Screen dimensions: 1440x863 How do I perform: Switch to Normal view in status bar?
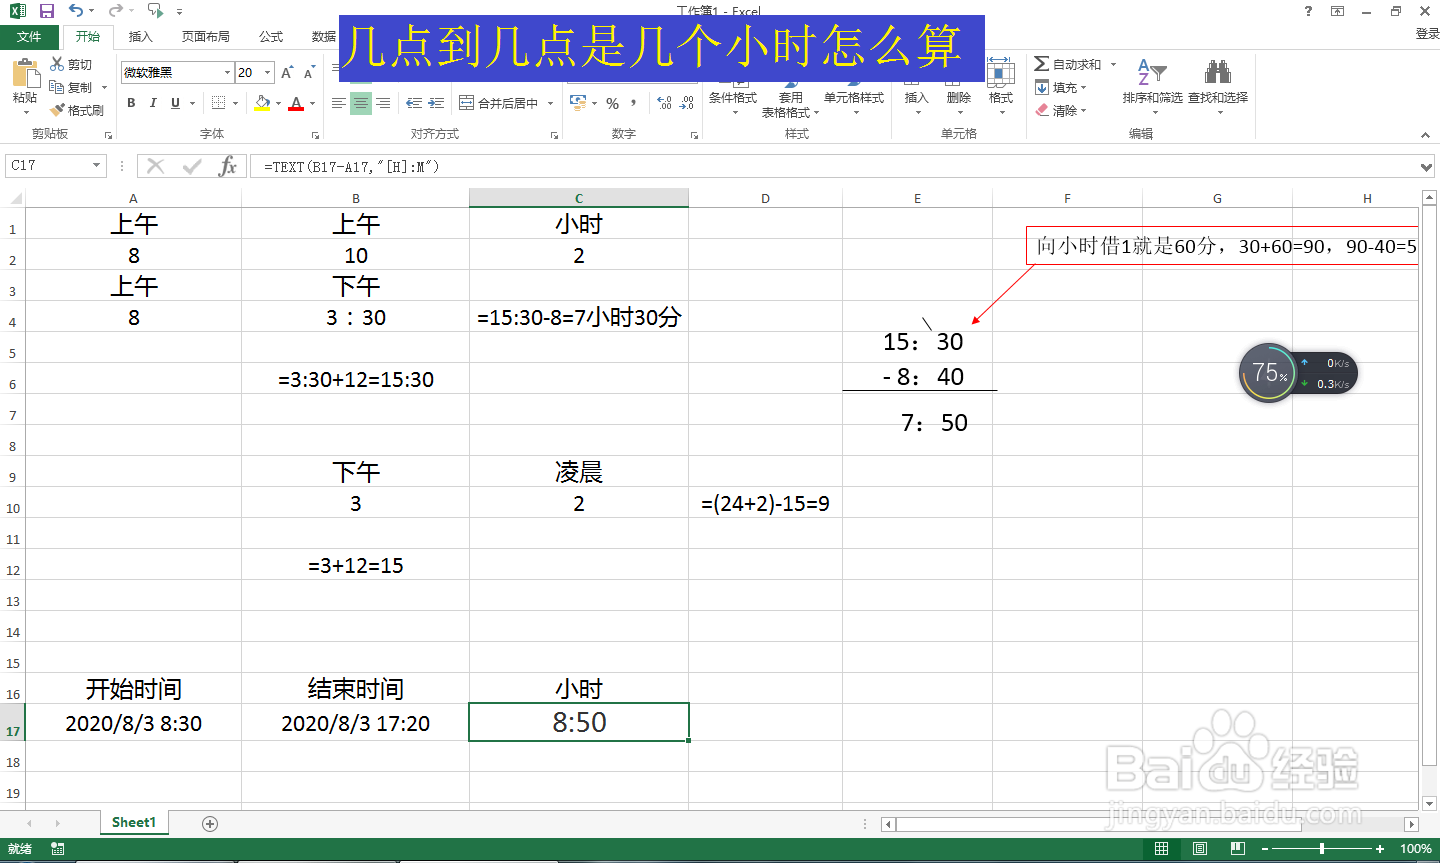(x=1161, y=849)
